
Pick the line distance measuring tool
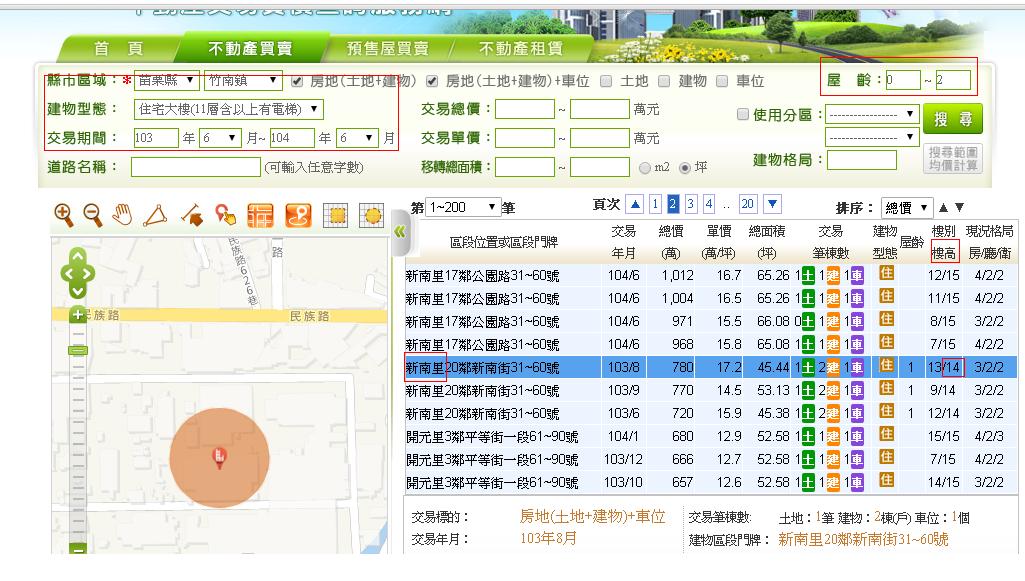pyautogui.click(x=192, y=215)
